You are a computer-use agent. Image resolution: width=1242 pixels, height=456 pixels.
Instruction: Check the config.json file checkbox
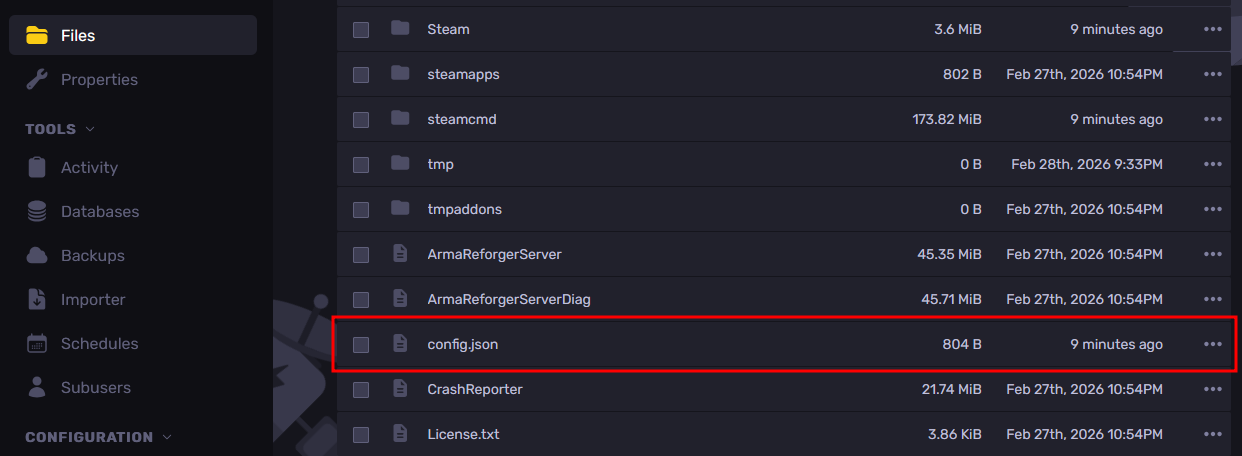361,345
